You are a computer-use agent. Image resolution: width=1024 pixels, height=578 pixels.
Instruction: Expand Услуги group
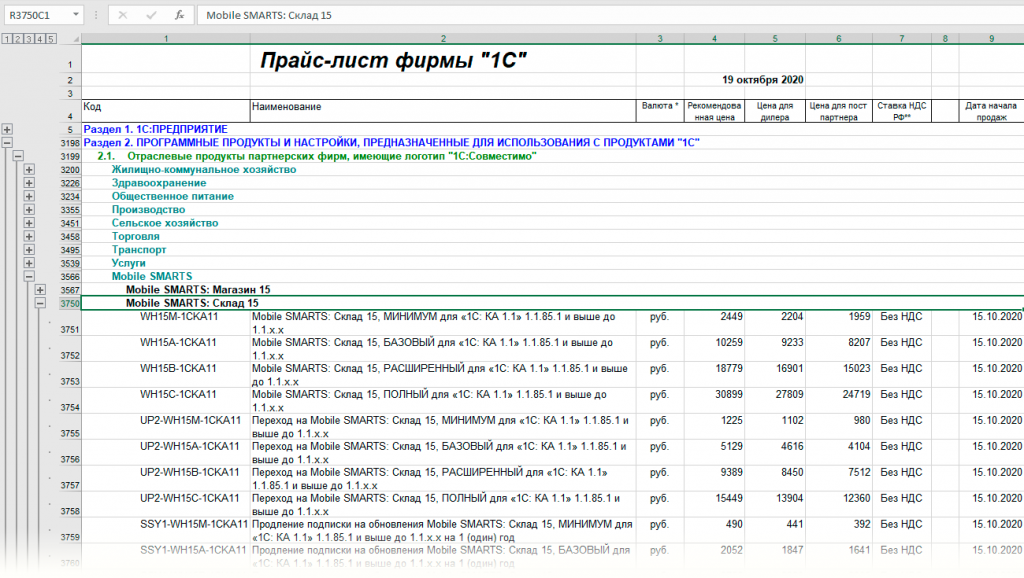(x=29, y=263)
